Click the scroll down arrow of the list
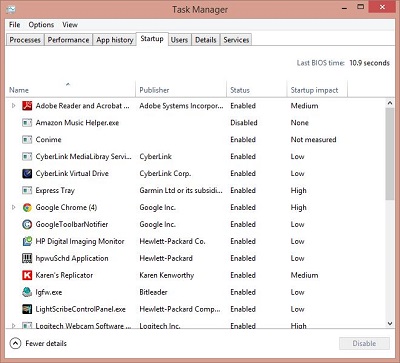 click(x=390, y=323)
